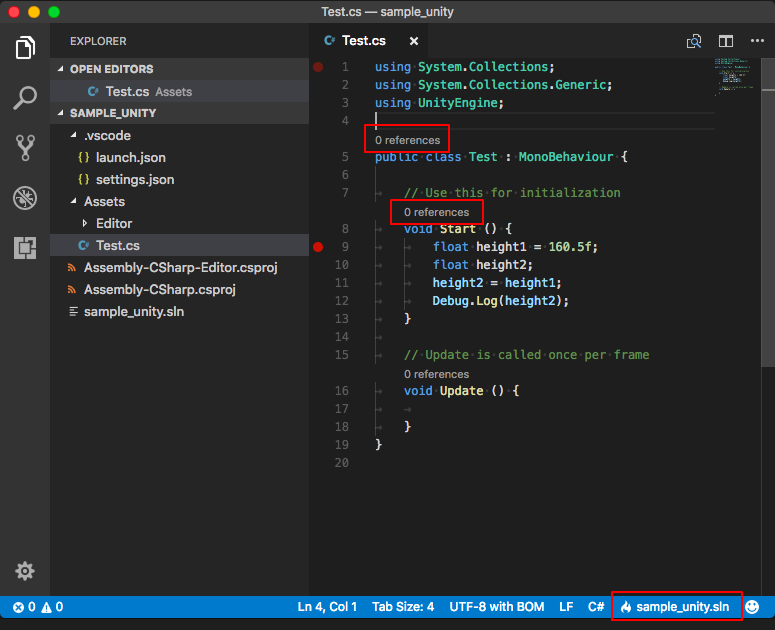This screenshot has width=775, height=630.
Task: Open the Extensions view
Action: tap(25, 248)
